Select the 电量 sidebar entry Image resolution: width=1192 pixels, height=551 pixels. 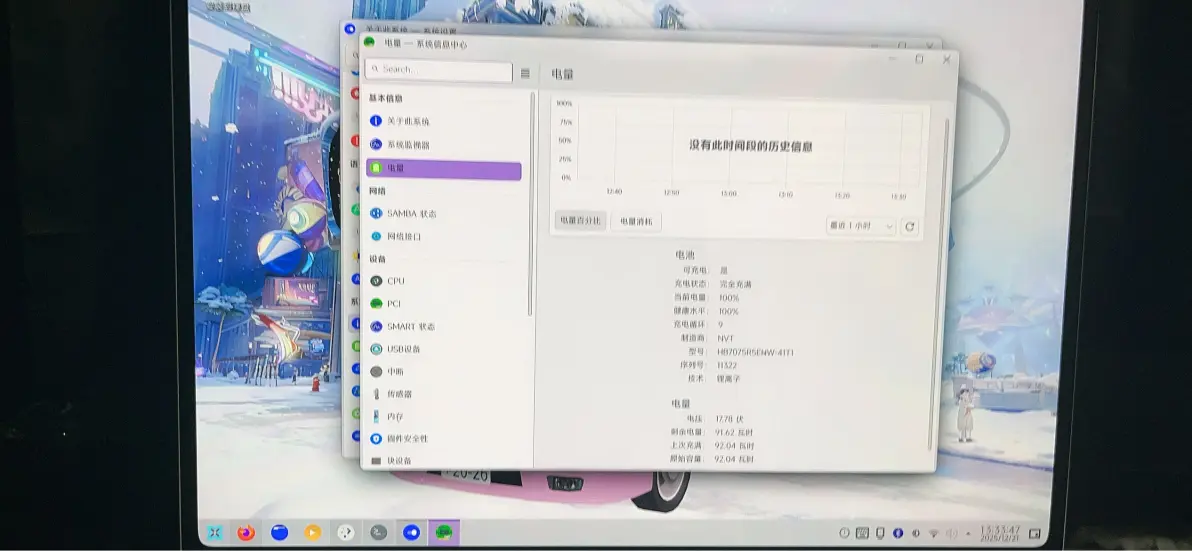pos(444,168)
